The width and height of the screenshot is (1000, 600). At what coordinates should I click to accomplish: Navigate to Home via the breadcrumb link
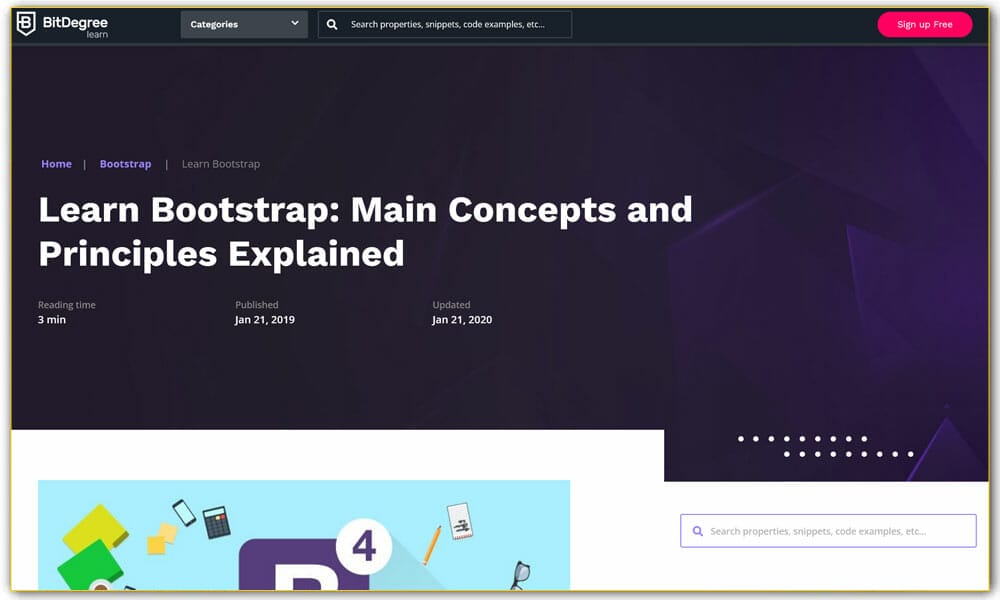(x=56, y=163)
